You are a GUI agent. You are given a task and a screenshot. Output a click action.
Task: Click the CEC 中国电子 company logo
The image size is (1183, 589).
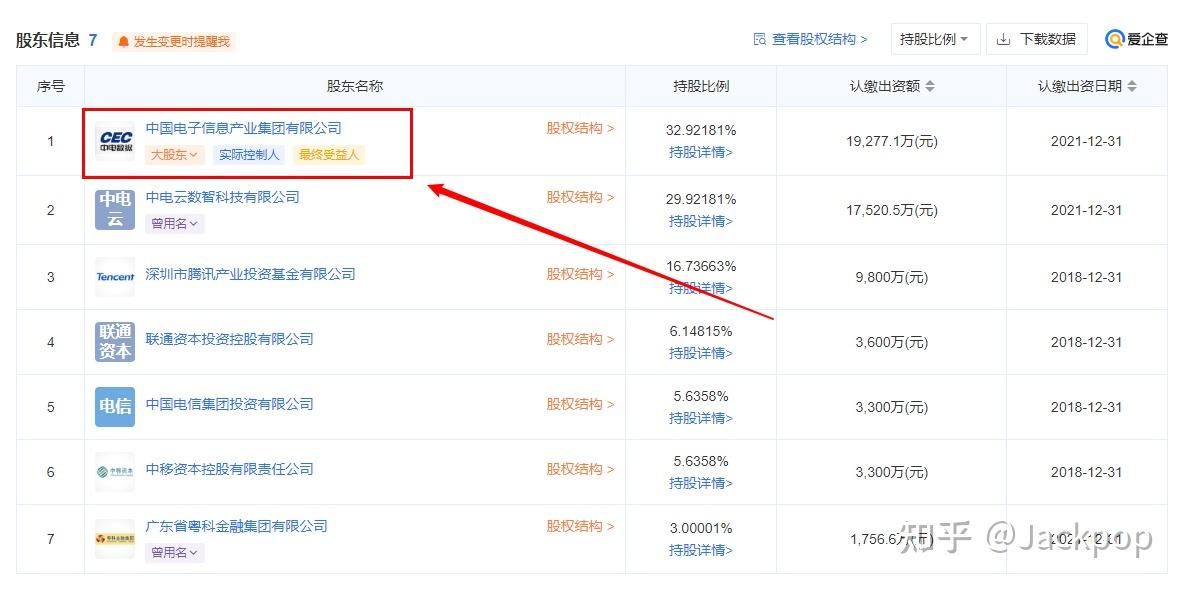pos(114,140)
